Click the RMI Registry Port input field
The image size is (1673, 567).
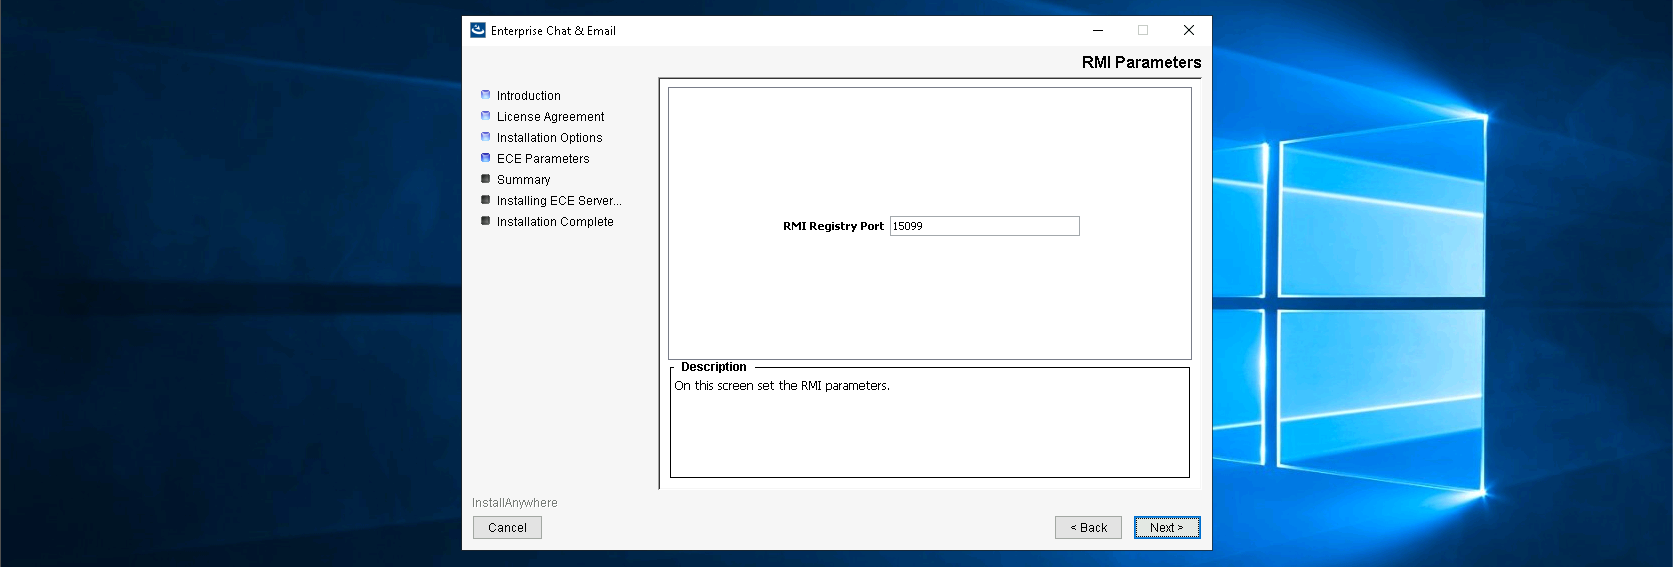[x=984, y=226]
